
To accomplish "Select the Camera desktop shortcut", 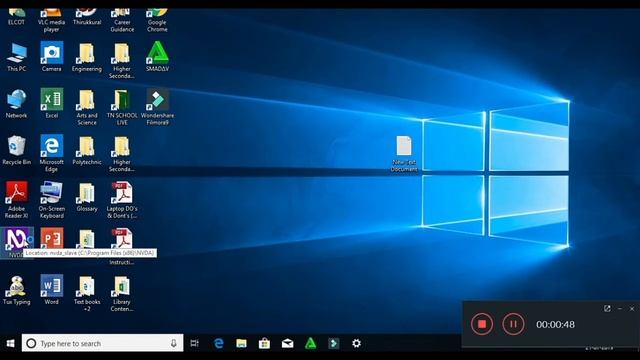I will tap(51, 57).
